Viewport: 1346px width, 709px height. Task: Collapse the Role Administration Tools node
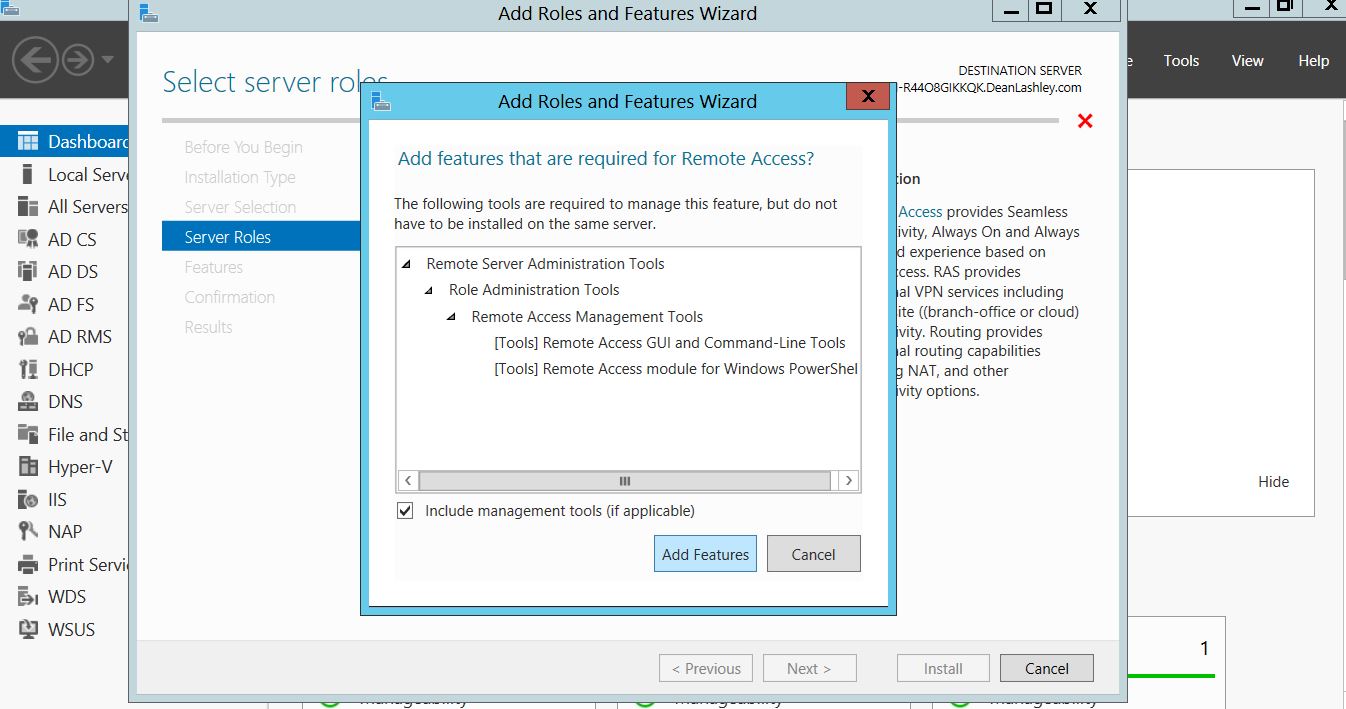pyautogui.click(x=428, y=291)
